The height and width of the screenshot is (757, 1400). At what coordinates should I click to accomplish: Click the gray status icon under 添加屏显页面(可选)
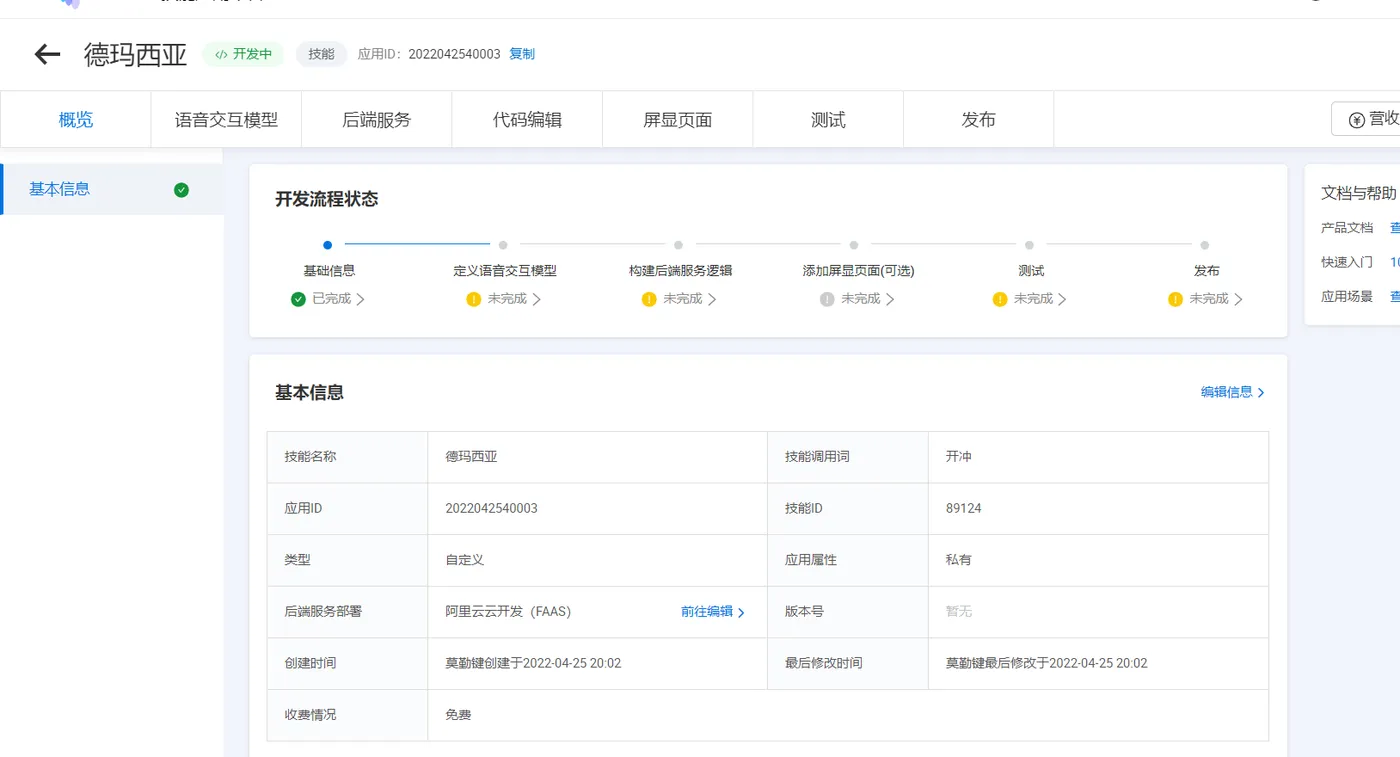tap(827, 299)
